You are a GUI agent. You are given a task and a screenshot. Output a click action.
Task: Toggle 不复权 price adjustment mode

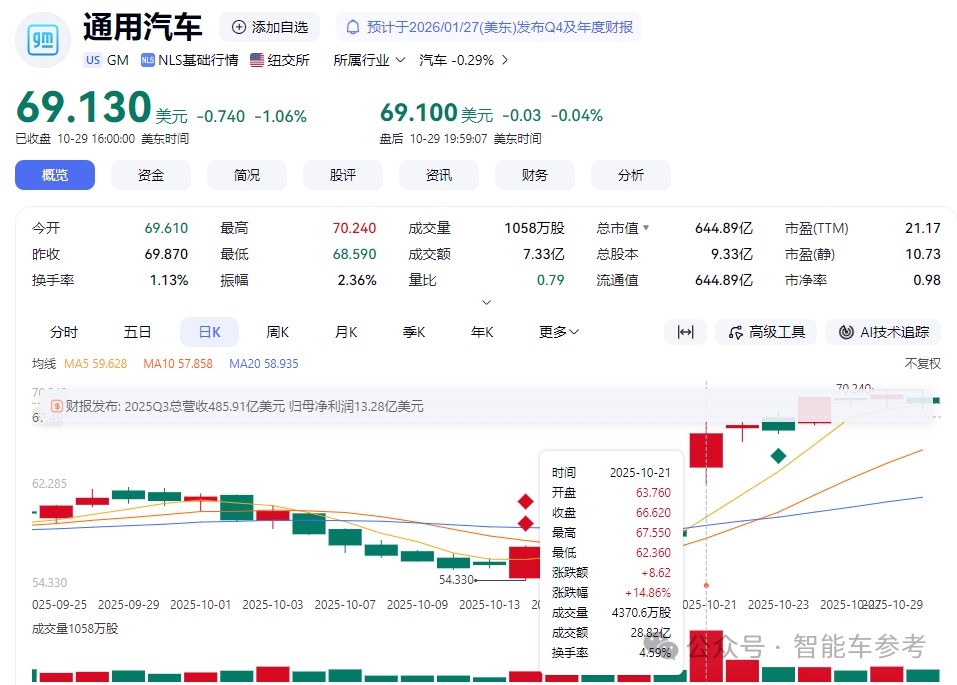925,362
